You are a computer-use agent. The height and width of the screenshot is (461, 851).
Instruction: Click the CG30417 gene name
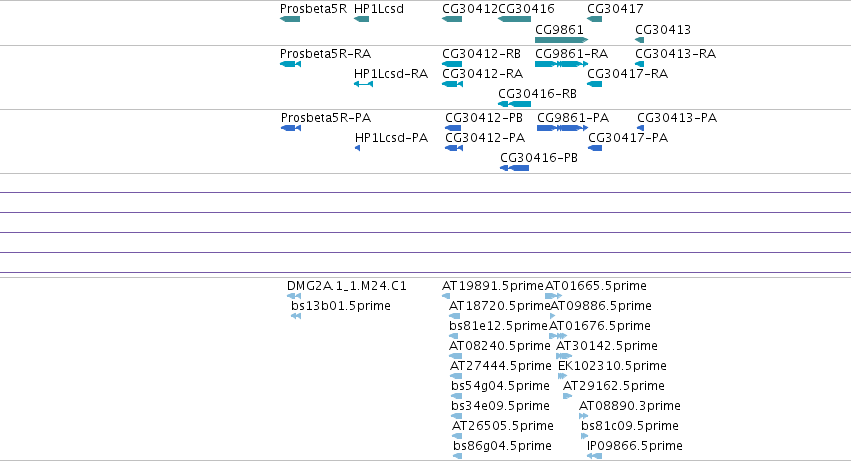615,9
